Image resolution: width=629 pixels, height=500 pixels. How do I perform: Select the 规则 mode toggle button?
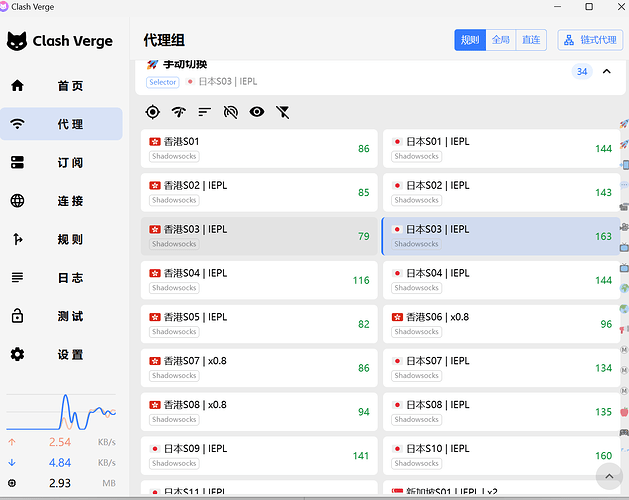[x=470, y=40]
